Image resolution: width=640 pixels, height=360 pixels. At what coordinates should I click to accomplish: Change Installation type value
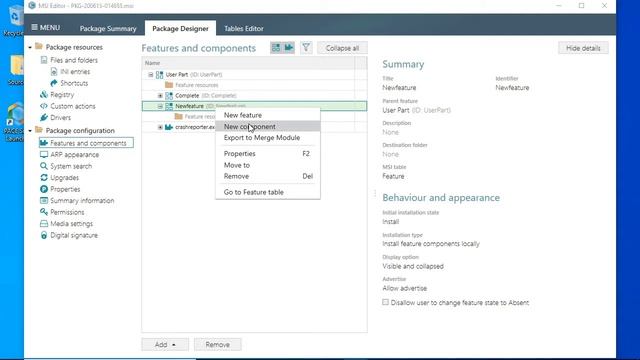[431, 244]
